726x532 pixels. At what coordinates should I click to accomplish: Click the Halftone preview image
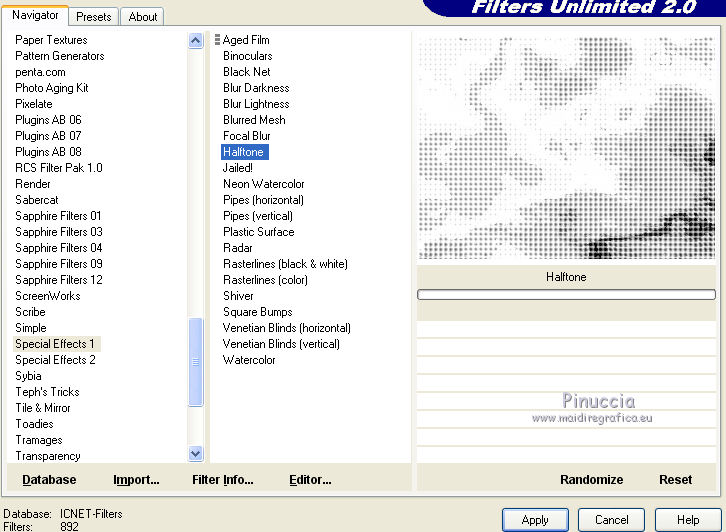click(566, 147)
